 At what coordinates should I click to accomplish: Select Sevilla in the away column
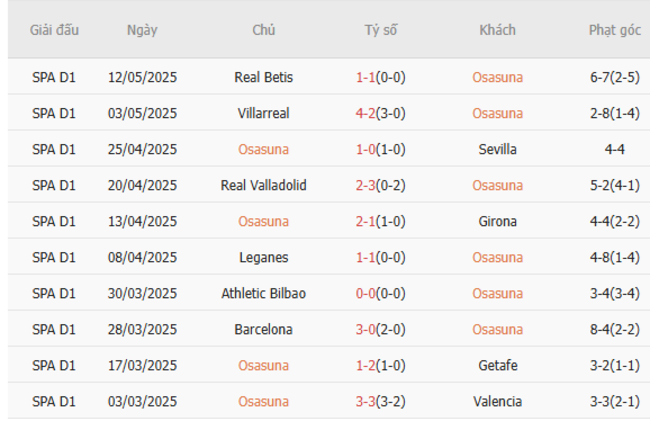tap(497, 149)
